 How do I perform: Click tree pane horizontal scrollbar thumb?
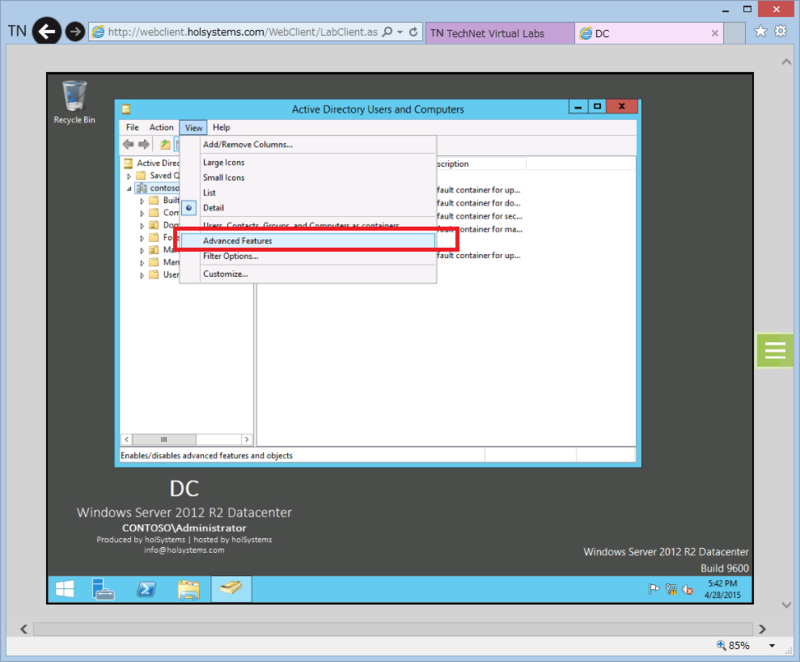coord(164,439)
